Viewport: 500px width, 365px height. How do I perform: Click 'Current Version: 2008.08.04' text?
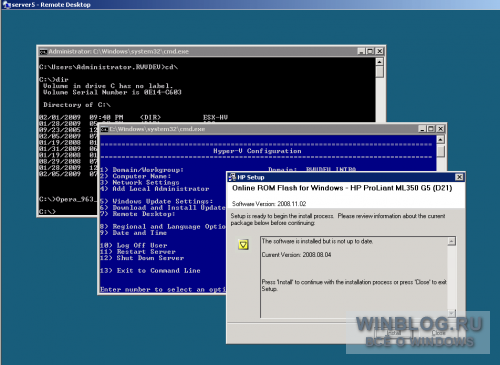[296, 255]
